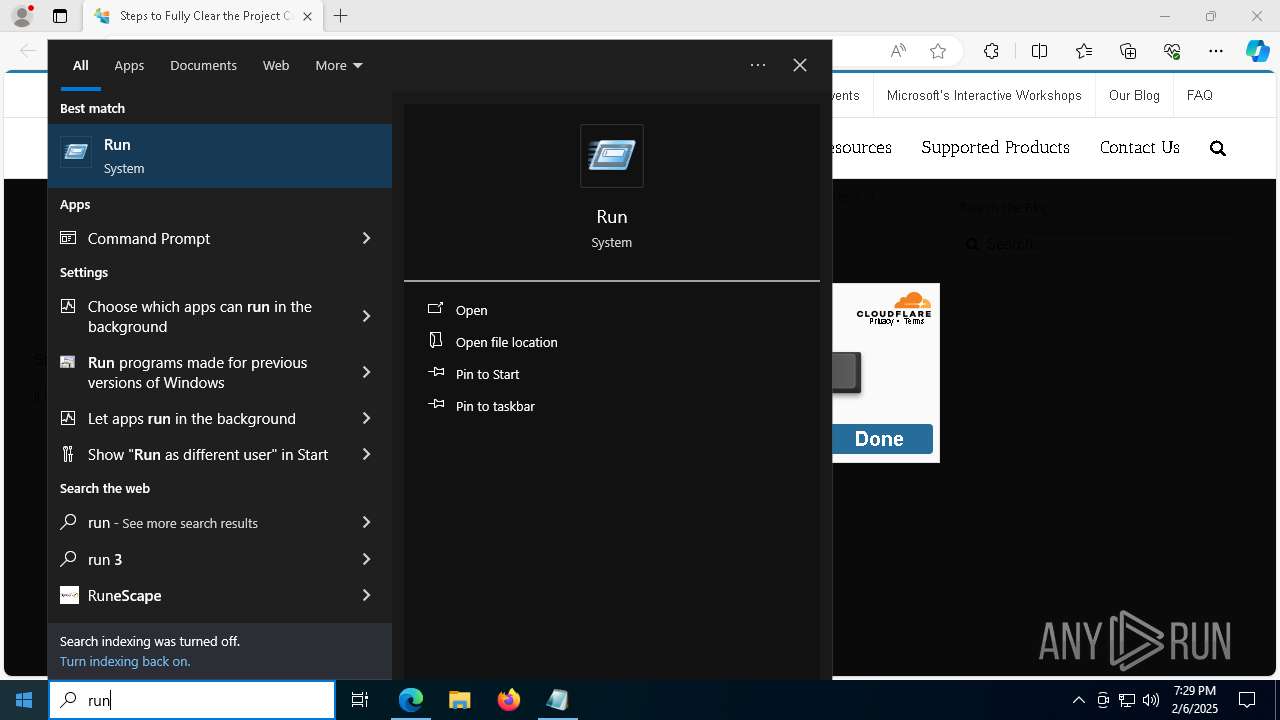Switch to the Apps search tab
The image size is (1280, 720).
tap(129, 65)
